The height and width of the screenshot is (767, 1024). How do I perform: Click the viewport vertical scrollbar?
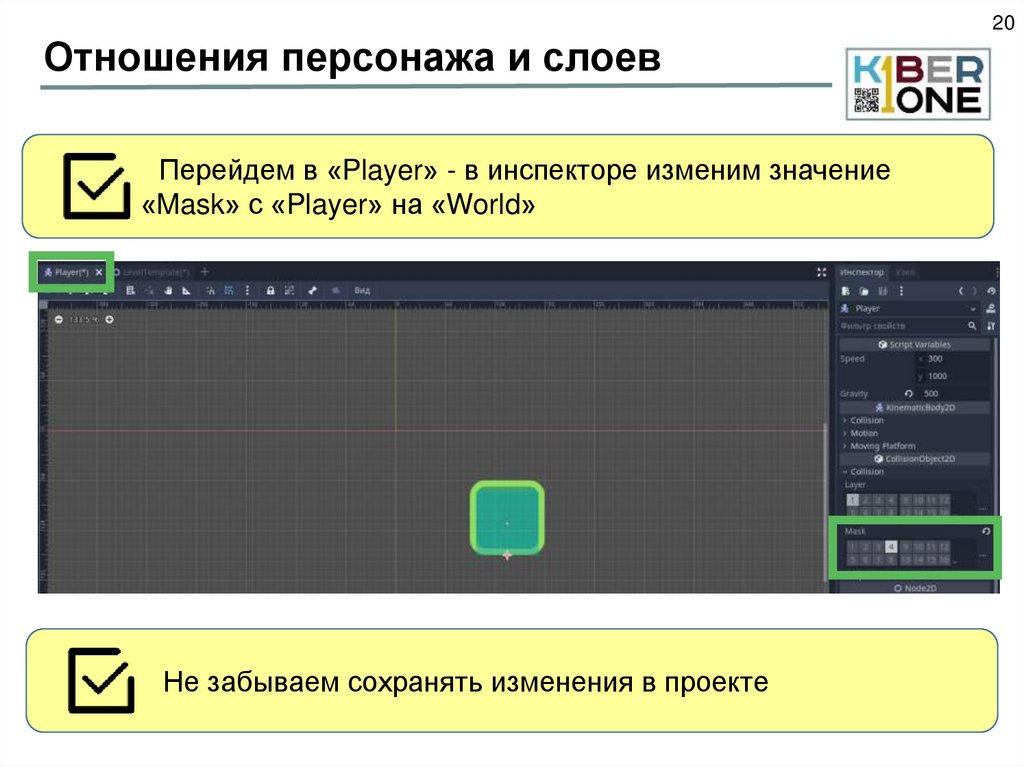(x=825, y=500)
